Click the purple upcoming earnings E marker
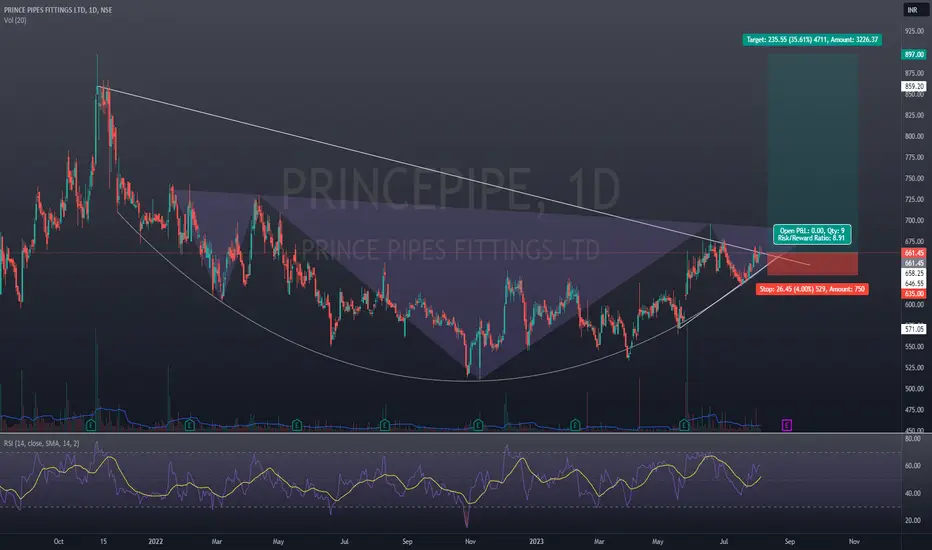Image resolution: width=932 pixels, height=550 pixels. 786,425
